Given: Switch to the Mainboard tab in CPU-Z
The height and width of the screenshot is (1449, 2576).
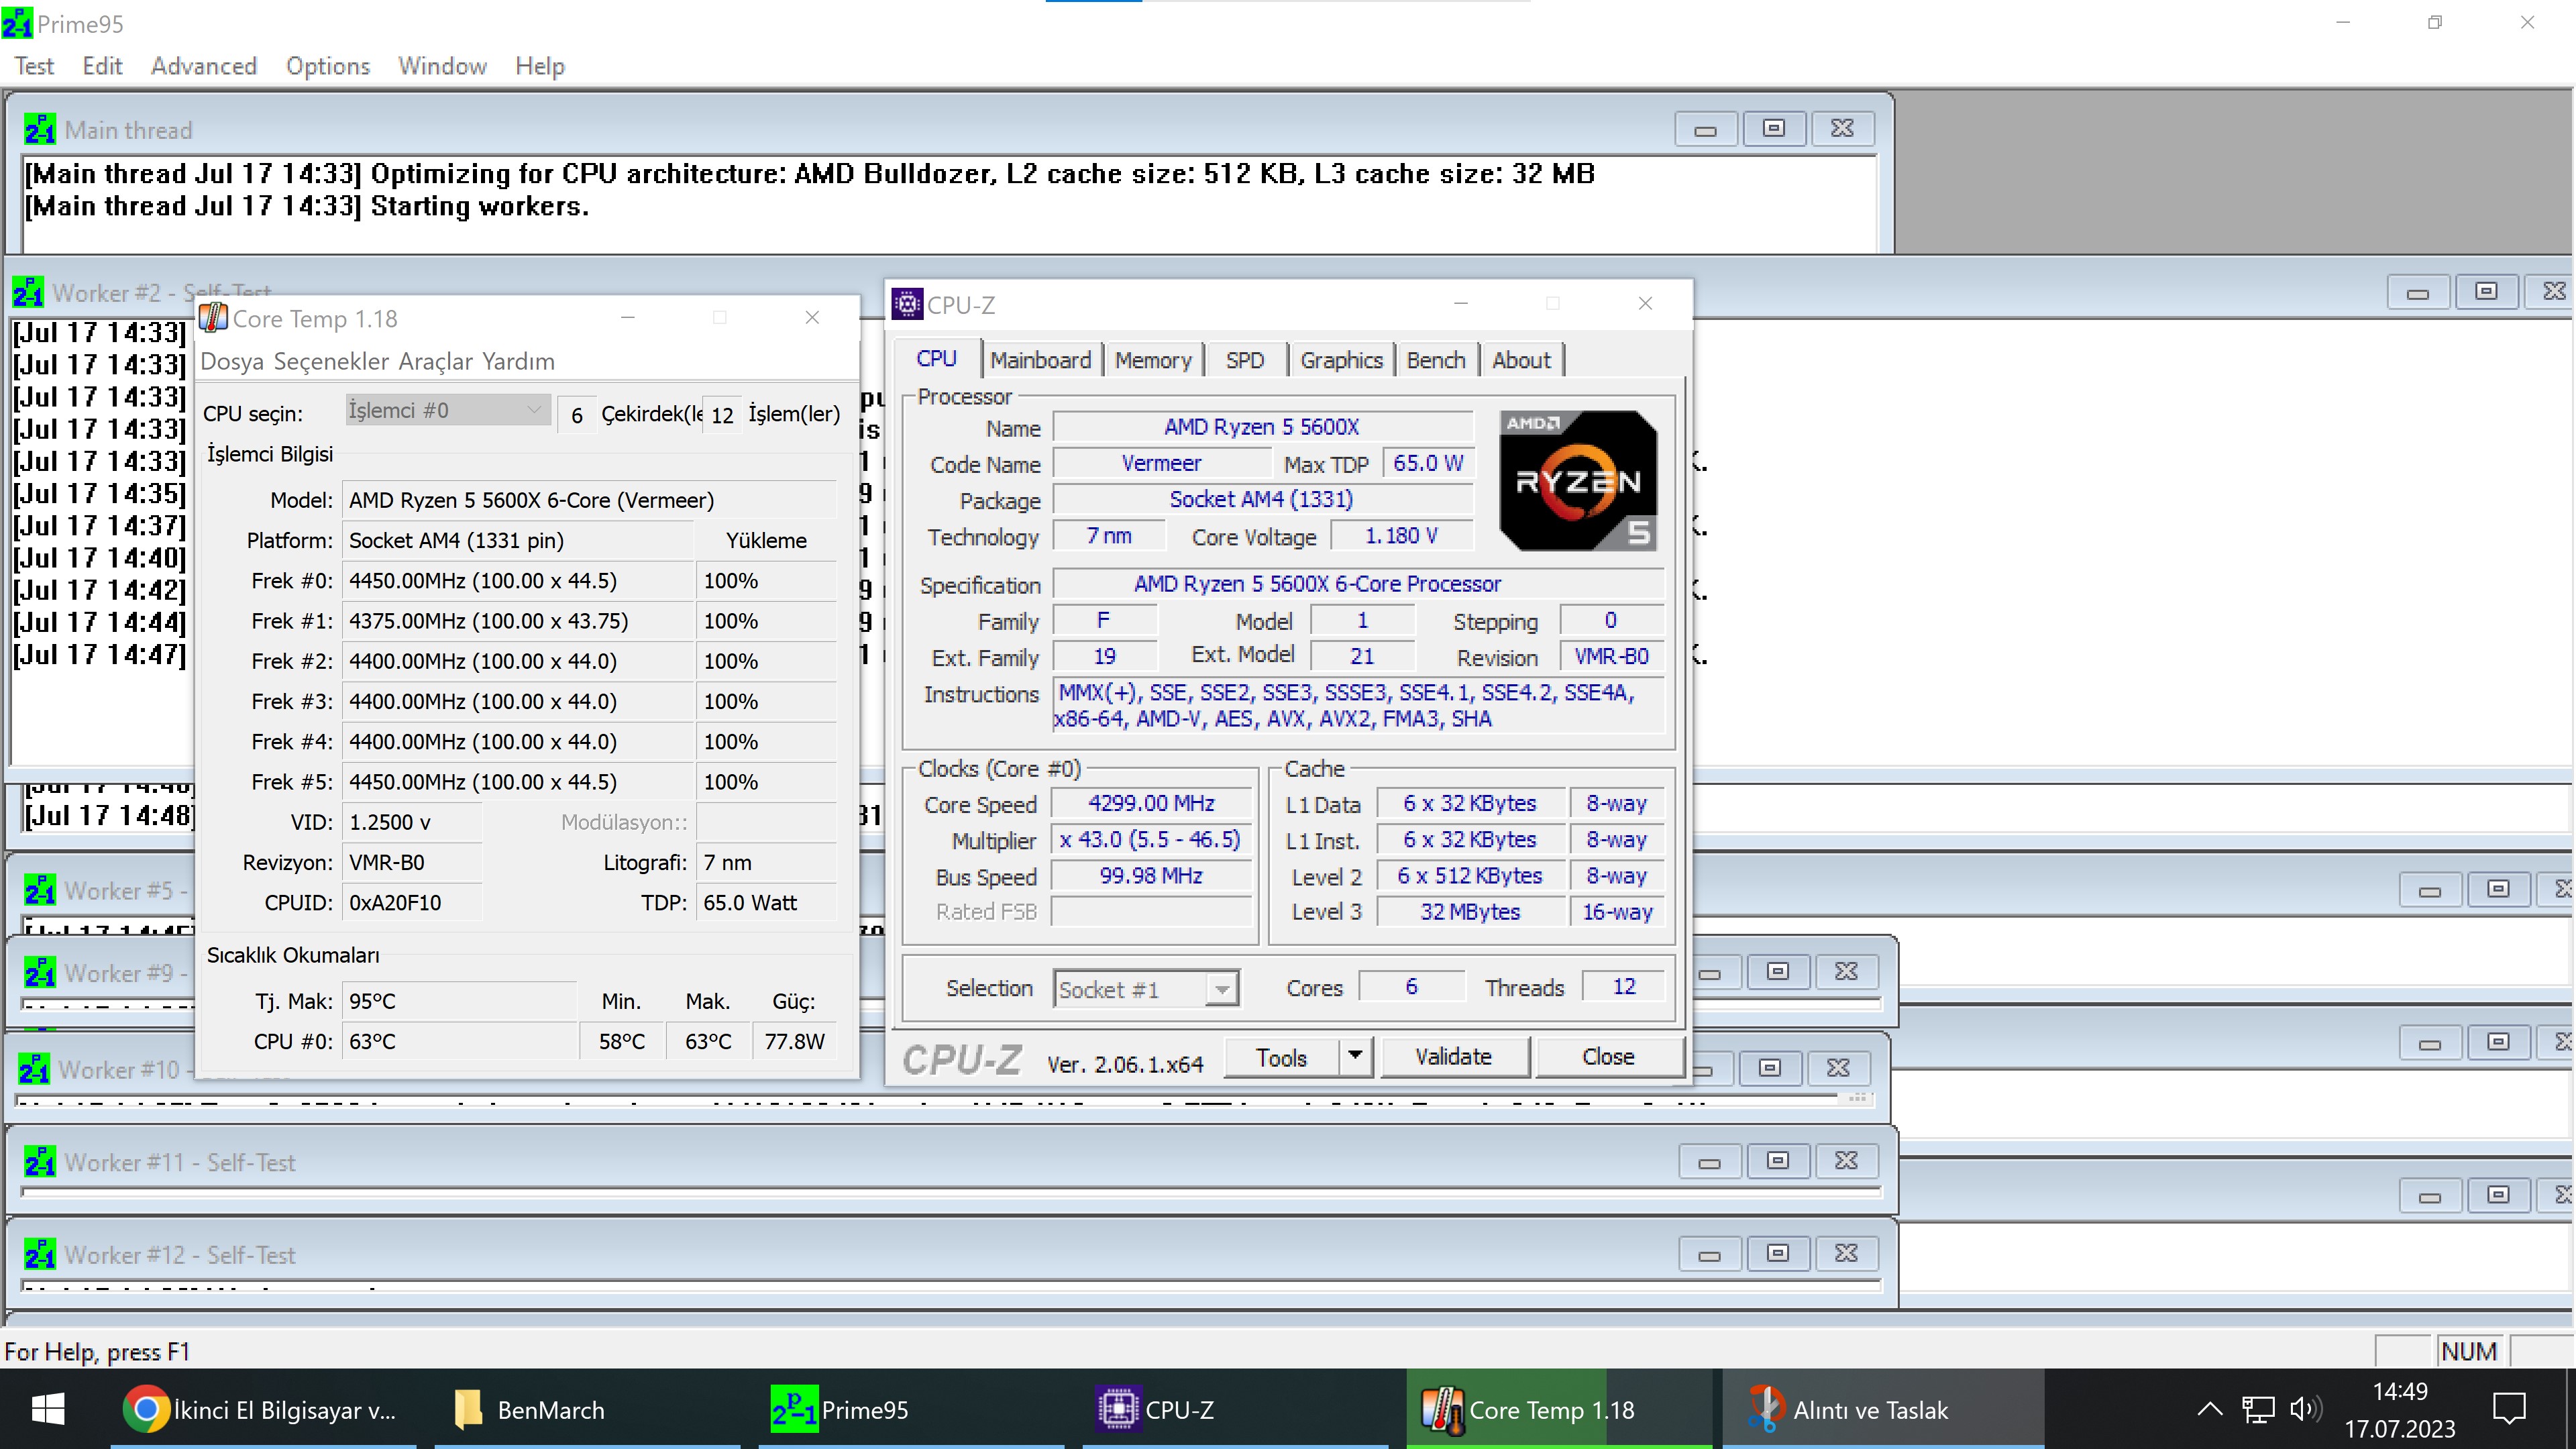Looking at the screenshot, I should [1040, 360].
